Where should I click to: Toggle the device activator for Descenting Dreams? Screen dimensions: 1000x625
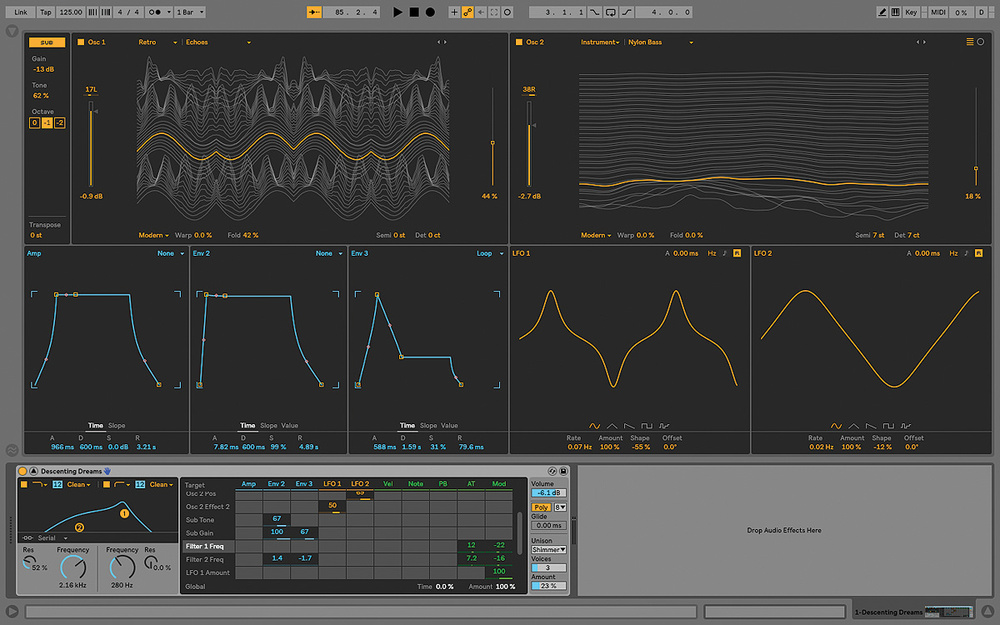click(22, 471)
